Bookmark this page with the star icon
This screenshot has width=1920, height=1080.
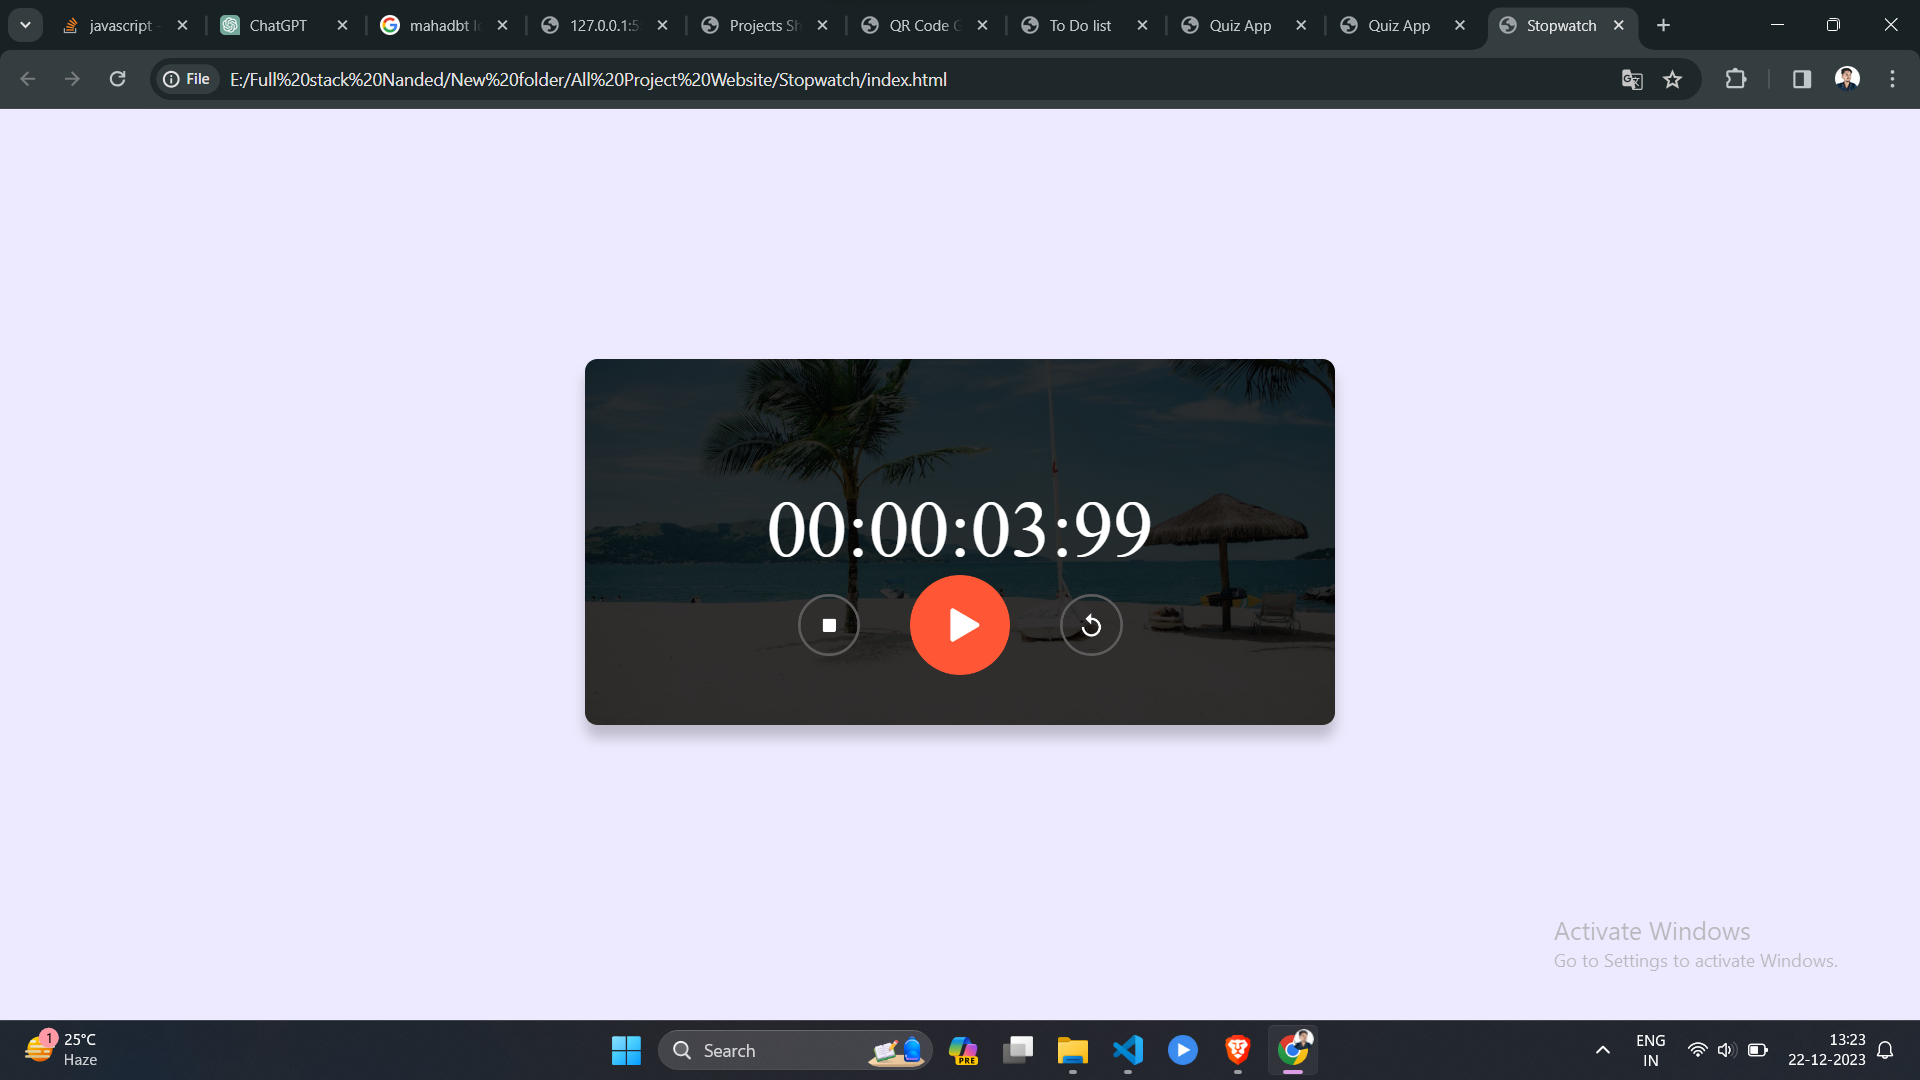[1672, 79]
